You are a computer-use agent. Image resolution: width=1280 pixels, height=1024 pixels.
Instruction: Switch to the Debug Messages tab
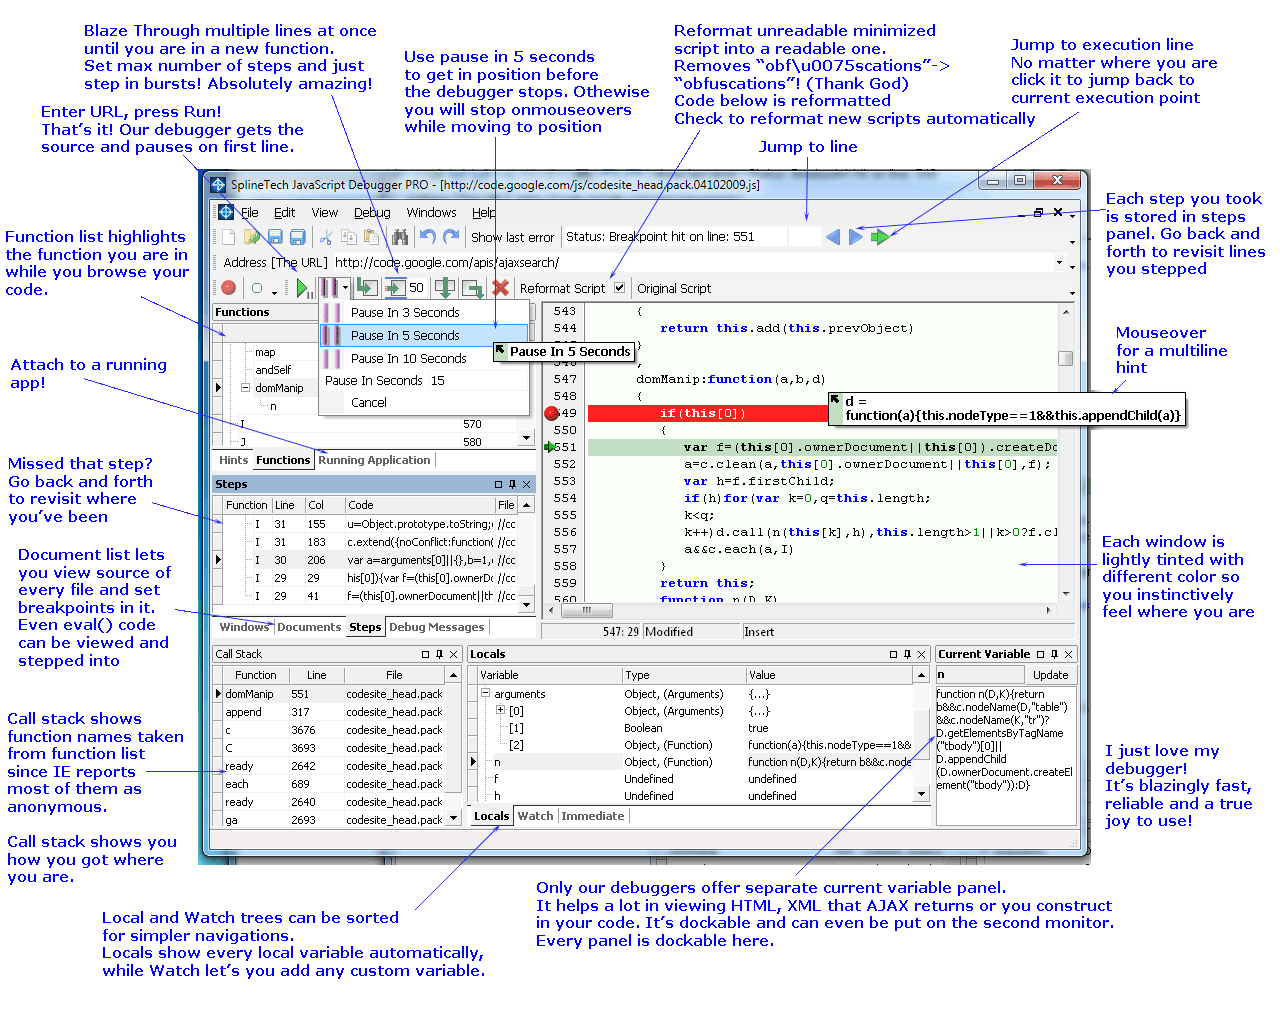click(436, 627)
